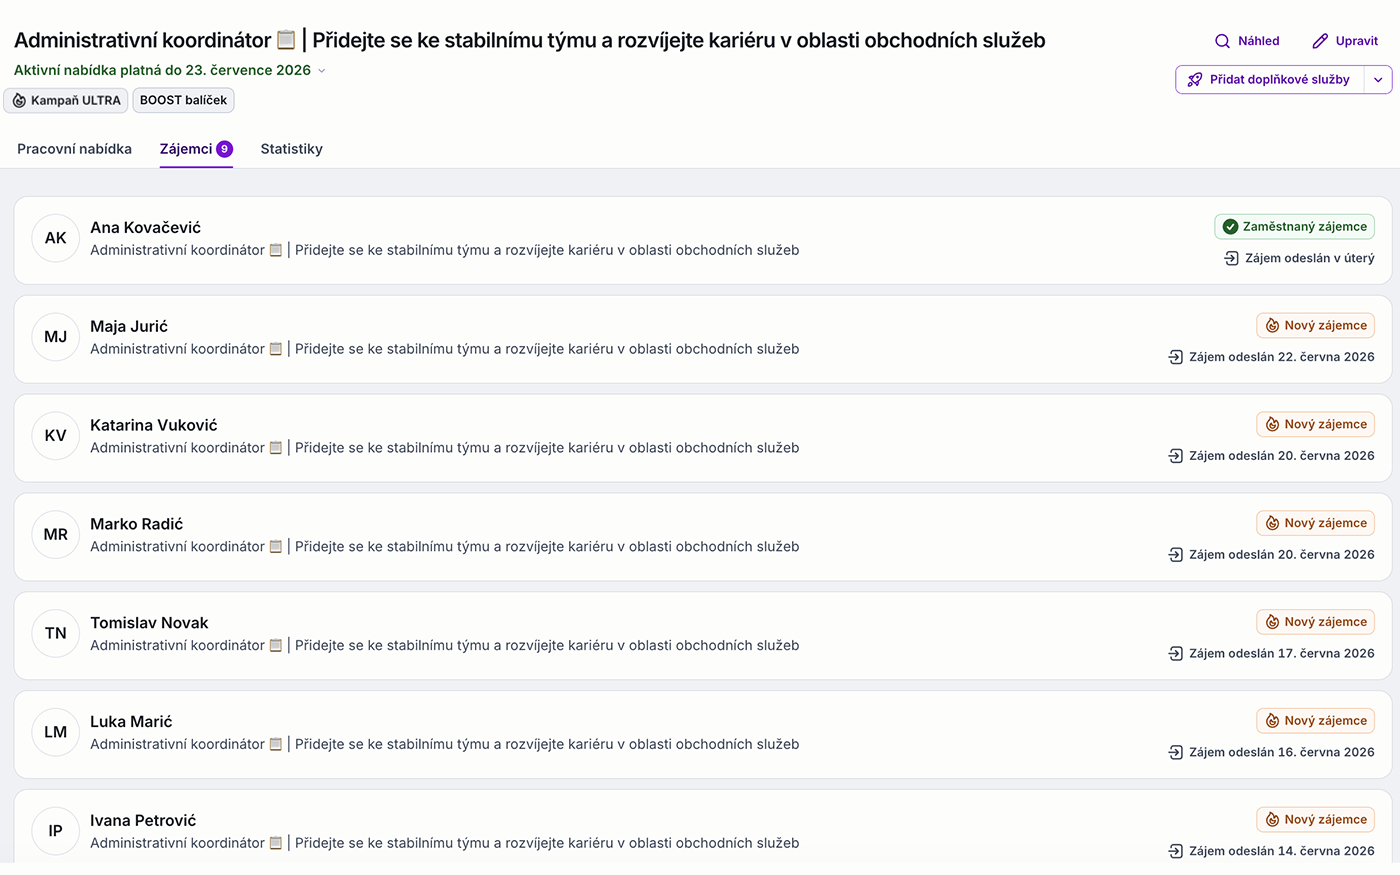
Task: Expand the additional services dropdown arrow
Action: pos(1378,80)
